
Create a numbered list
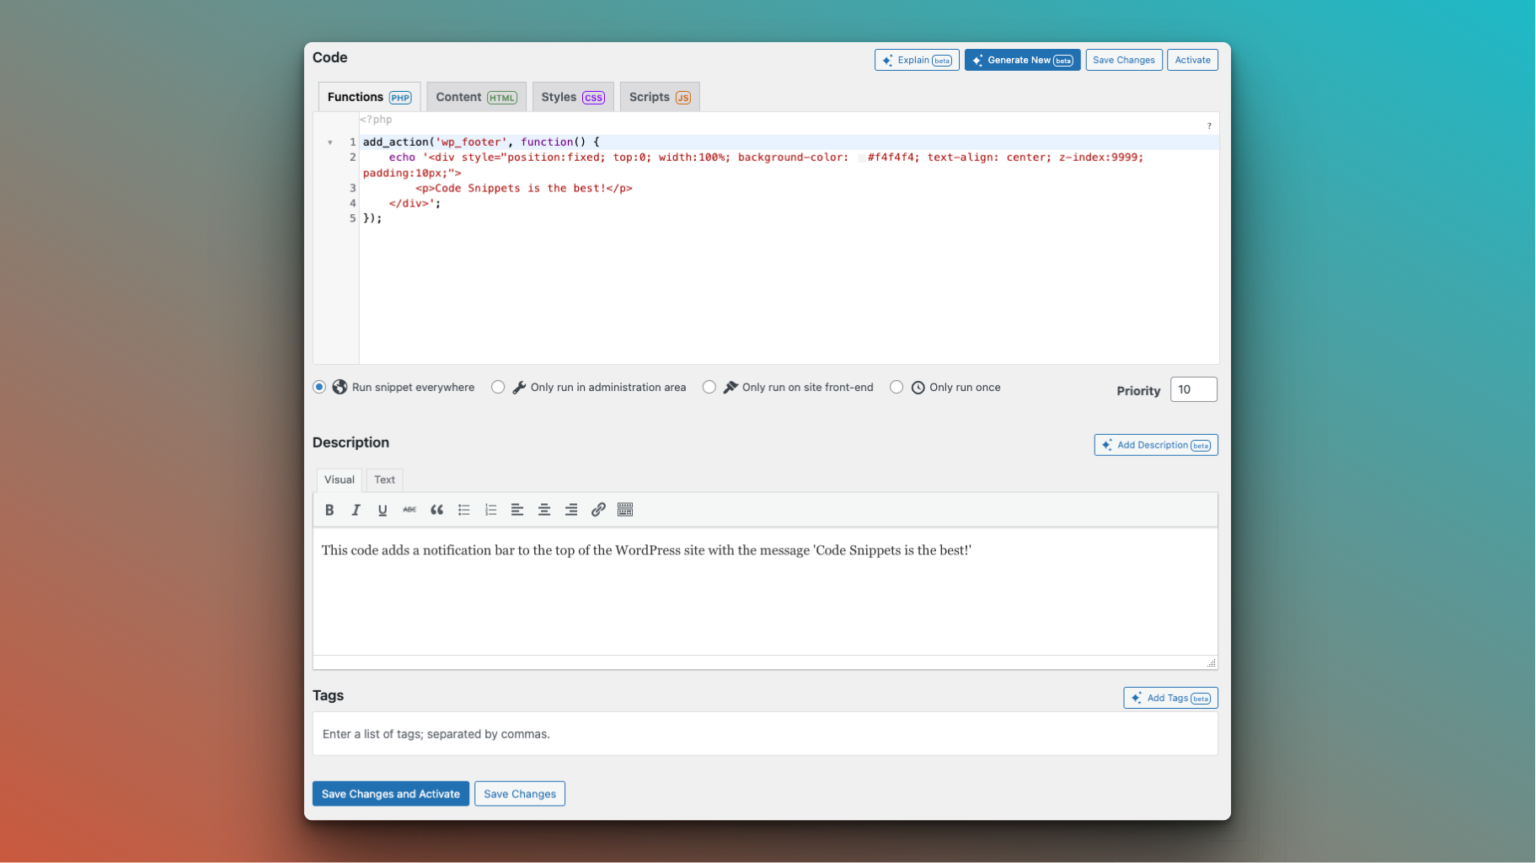tap(491, 510)
